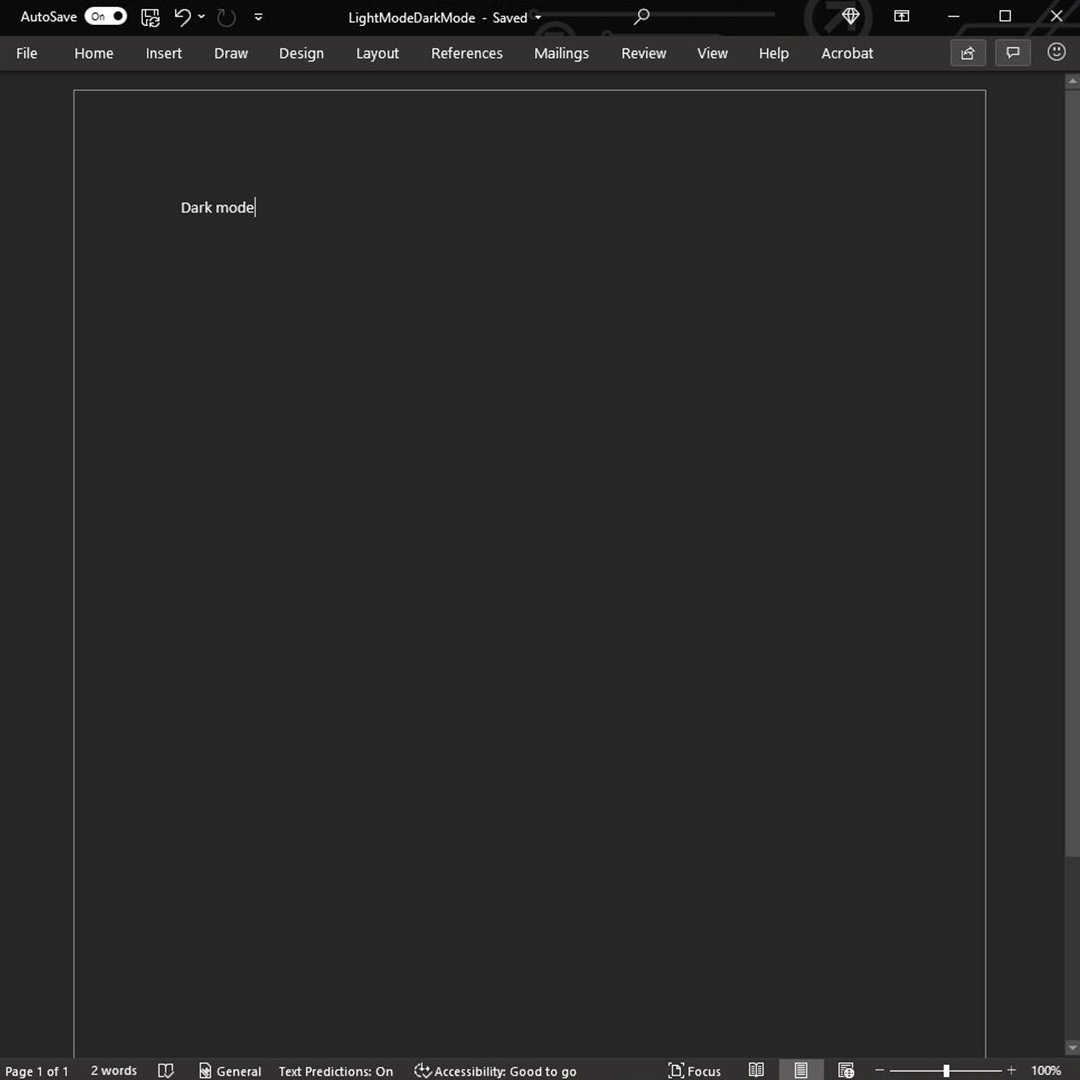This screenshot has height=1080, width=1080.
Task: Click the Save icon
Action: tap(150, 17)
